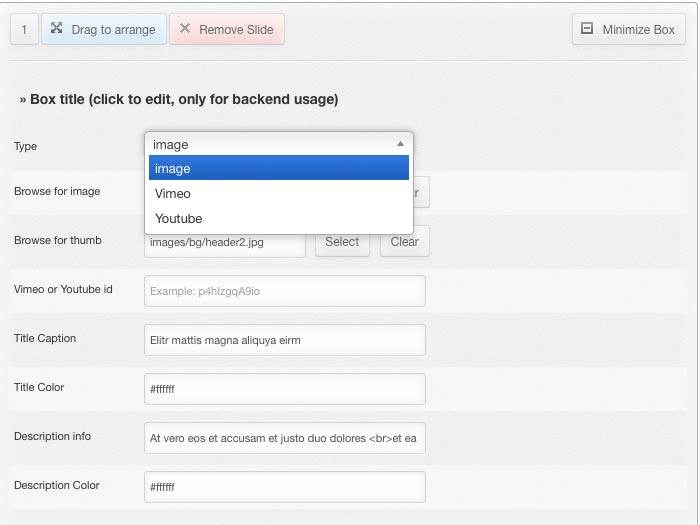Viewport: 700px width, 525px height.
Task: Click the Description Color value field
Action: tap(284, 487)
